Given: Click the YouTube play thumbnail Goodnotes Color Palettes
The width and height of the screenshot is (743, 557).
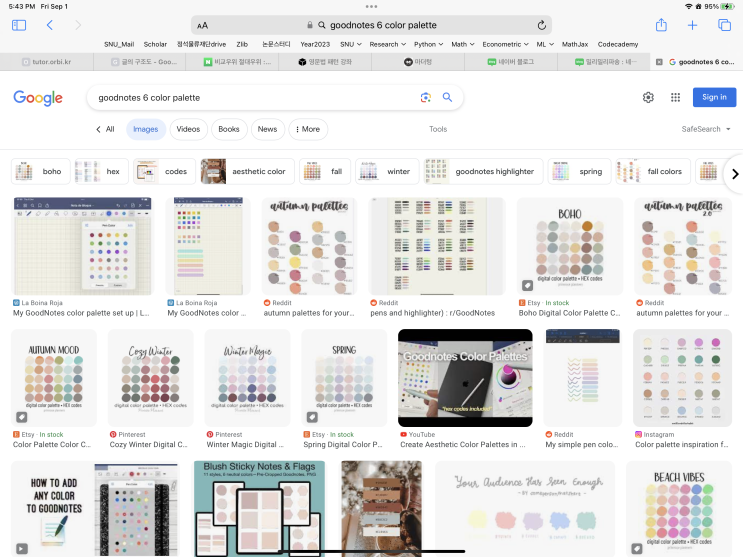Looking at the screenshot, I should tap(465, 378).
